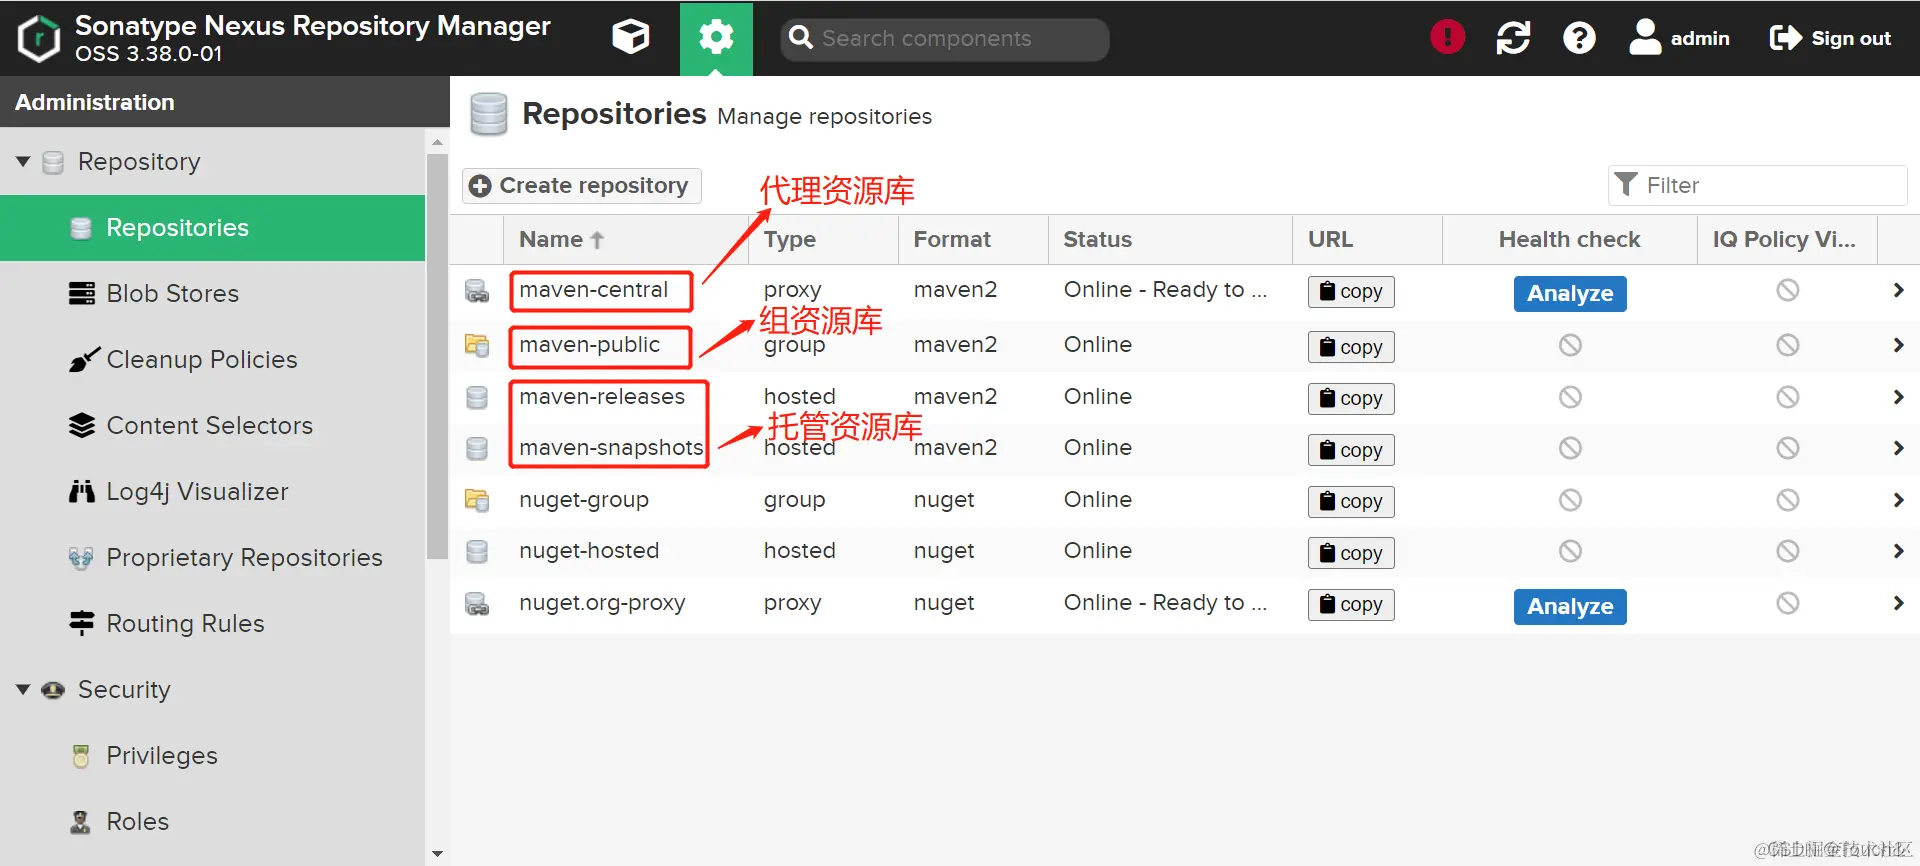This screenshot has width=1920, height=866.
Task: Open nuget.org-proxy row details chevron
Action: click(1898, 603)
